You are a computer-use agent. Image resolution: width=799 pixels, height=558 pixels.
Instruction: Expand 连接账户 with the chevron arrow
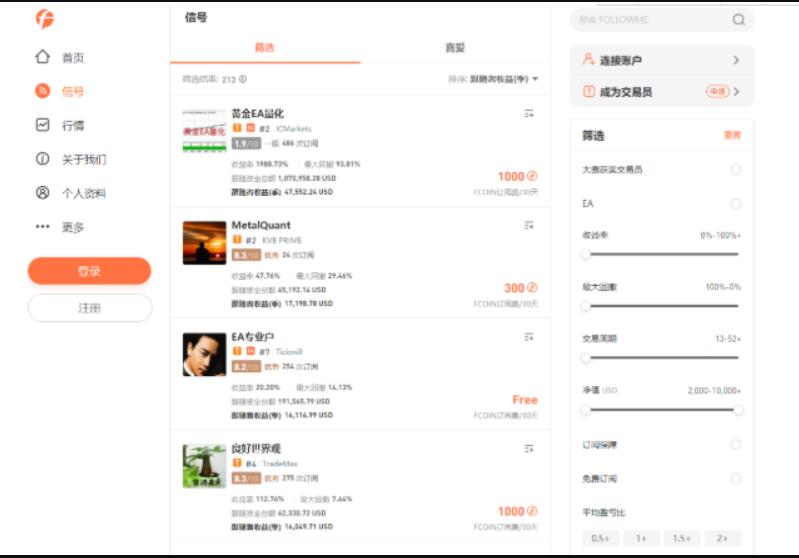(736, 60)
